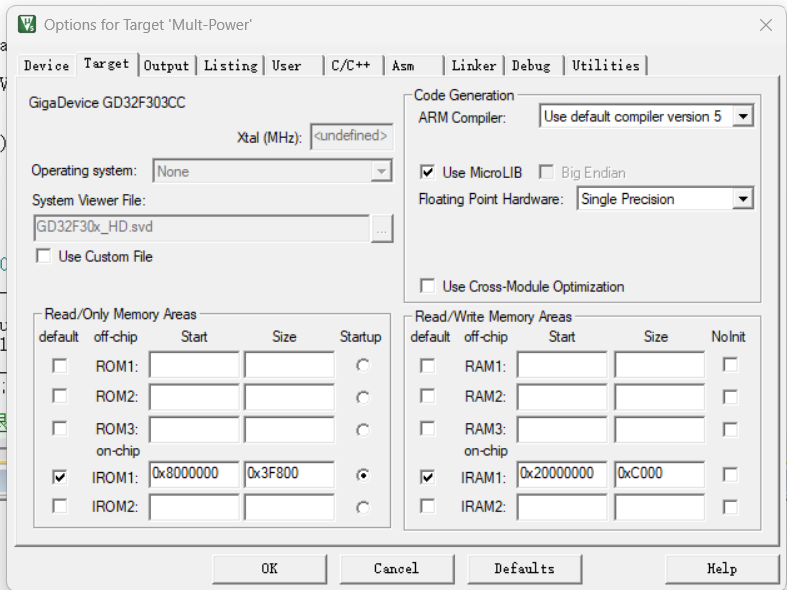Click the IROM1 Size field 0x3F800
The image size is (787, 590).
coord(289,474)
